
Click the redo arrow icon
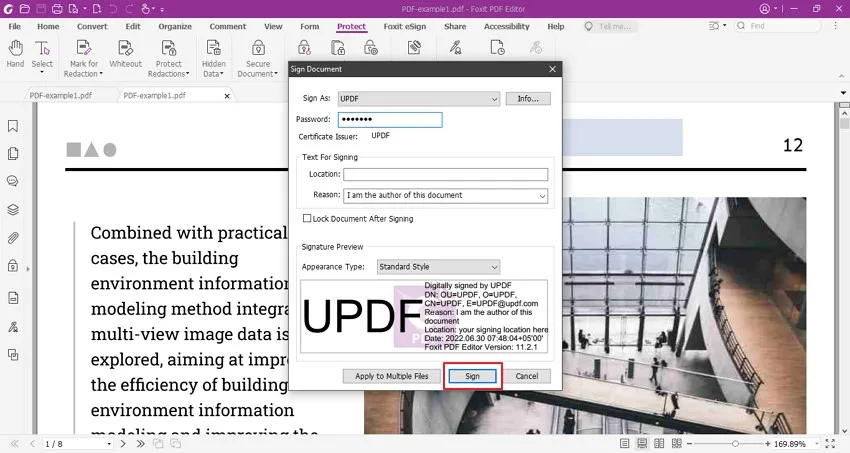129,9
